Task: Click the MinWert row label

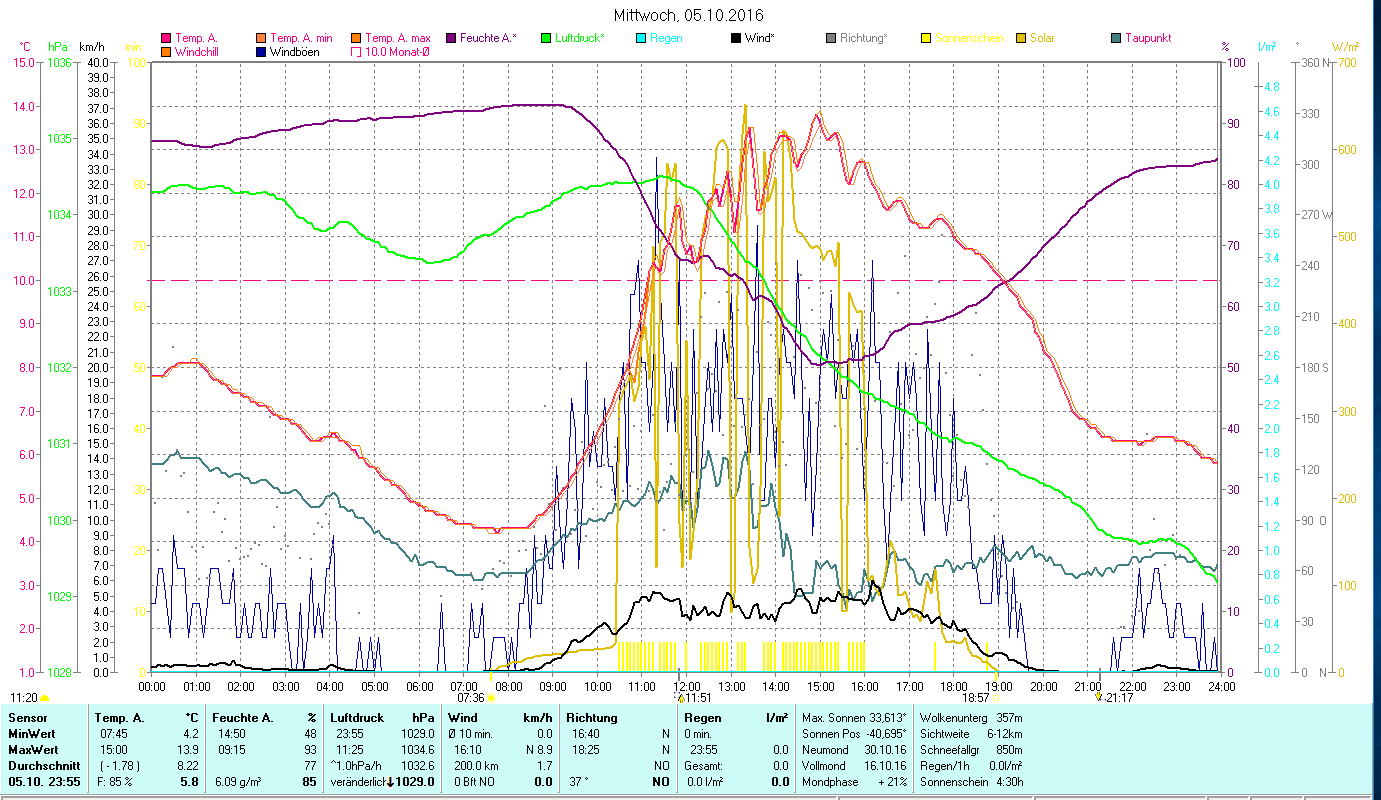Action: pos(30,734)
